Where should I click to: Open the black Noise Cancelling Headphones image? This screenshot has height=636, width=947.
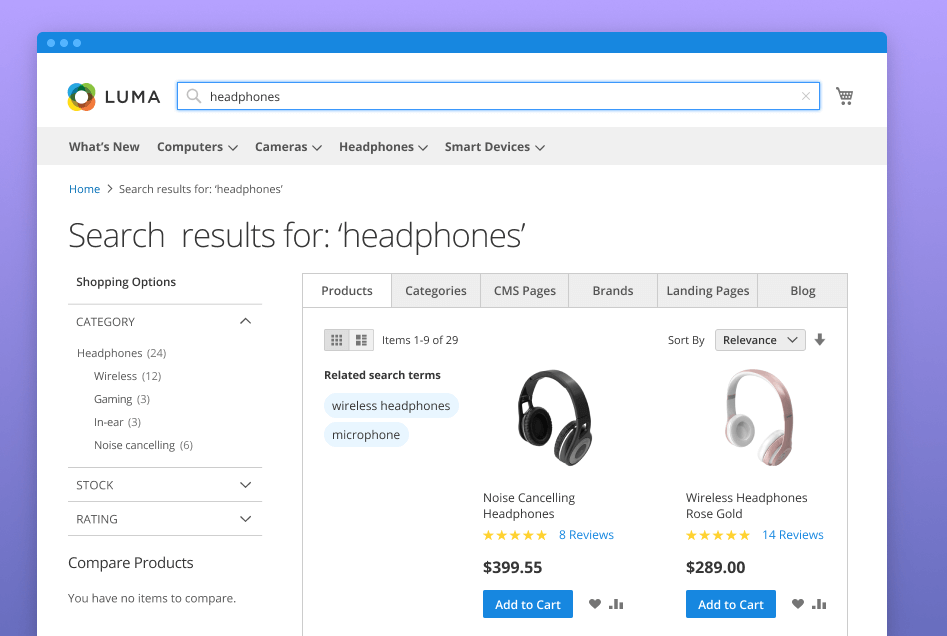[554, 417]
